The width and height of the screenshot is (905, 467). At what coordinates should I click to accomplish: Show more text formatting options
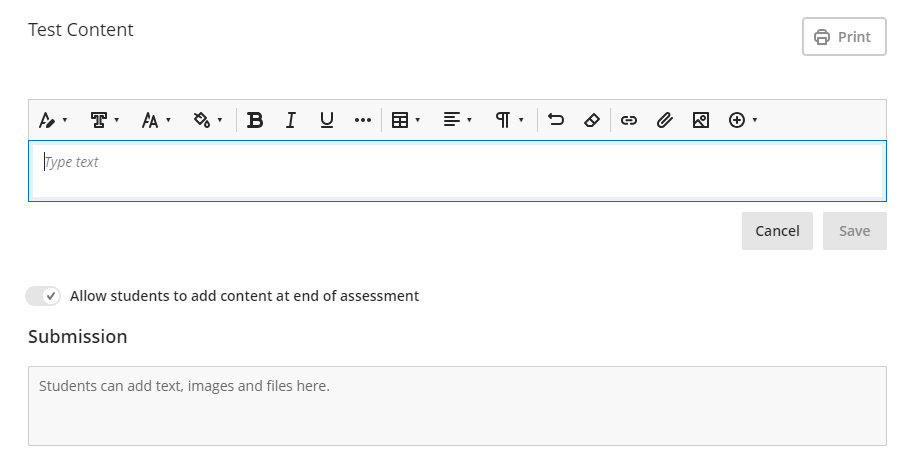tap(363, 120)
